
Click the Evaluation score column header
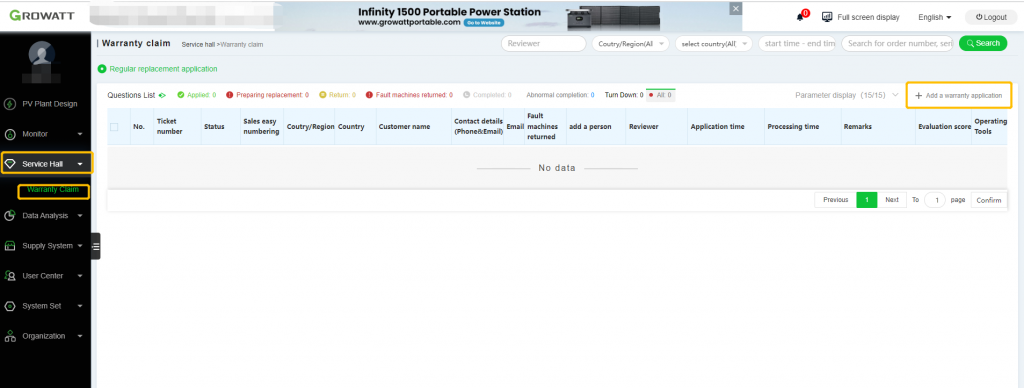tap(944, 127)
